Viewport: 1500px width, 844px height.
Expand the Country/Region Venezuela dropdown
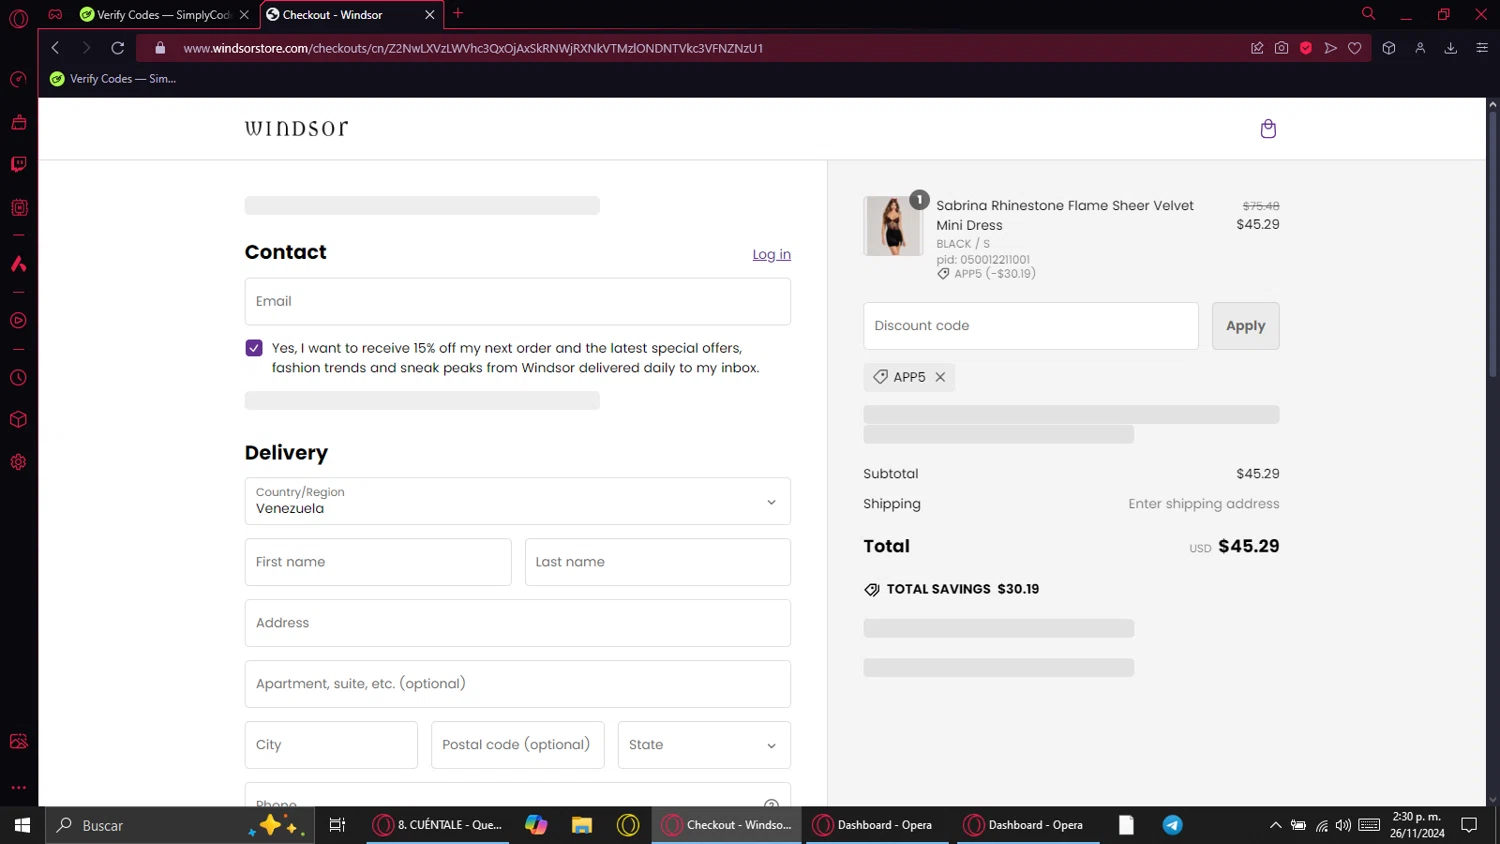(x=517, y=501)
